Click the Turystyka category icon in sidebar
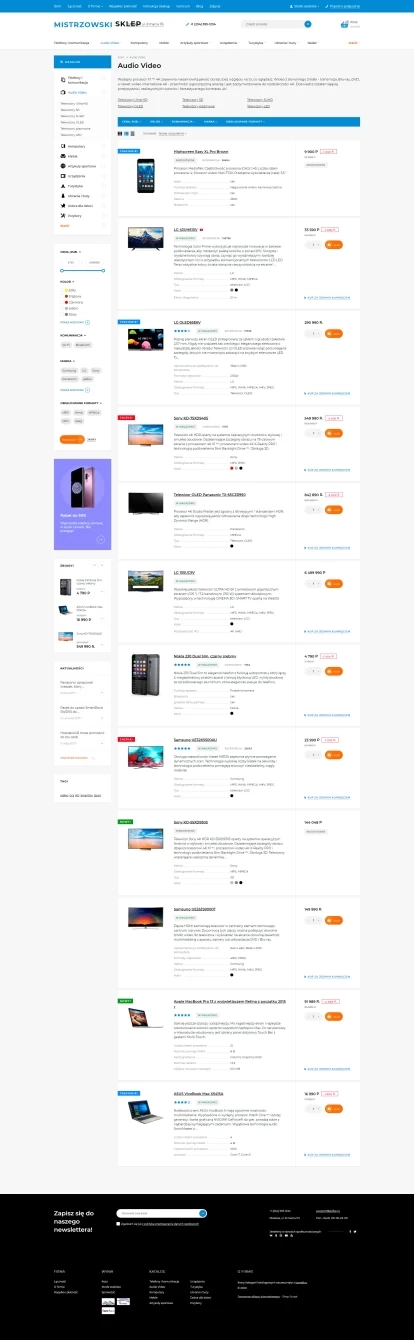The width and height of the screenshot is (414, 1340). click(63, 186)
